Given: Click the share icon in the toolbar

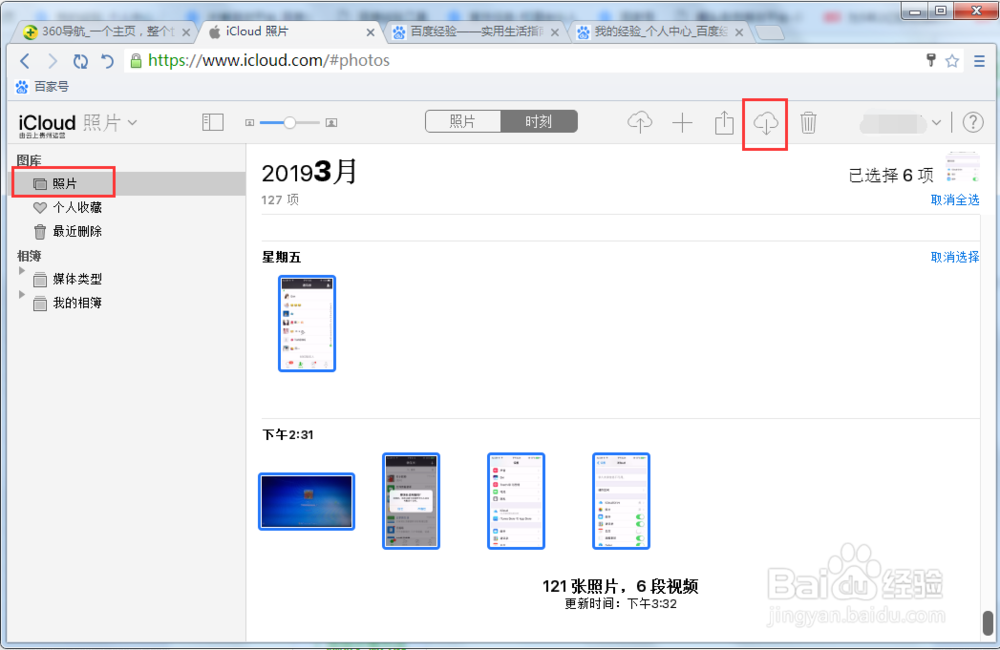Looking at the screenshot, I should point(724,122).
